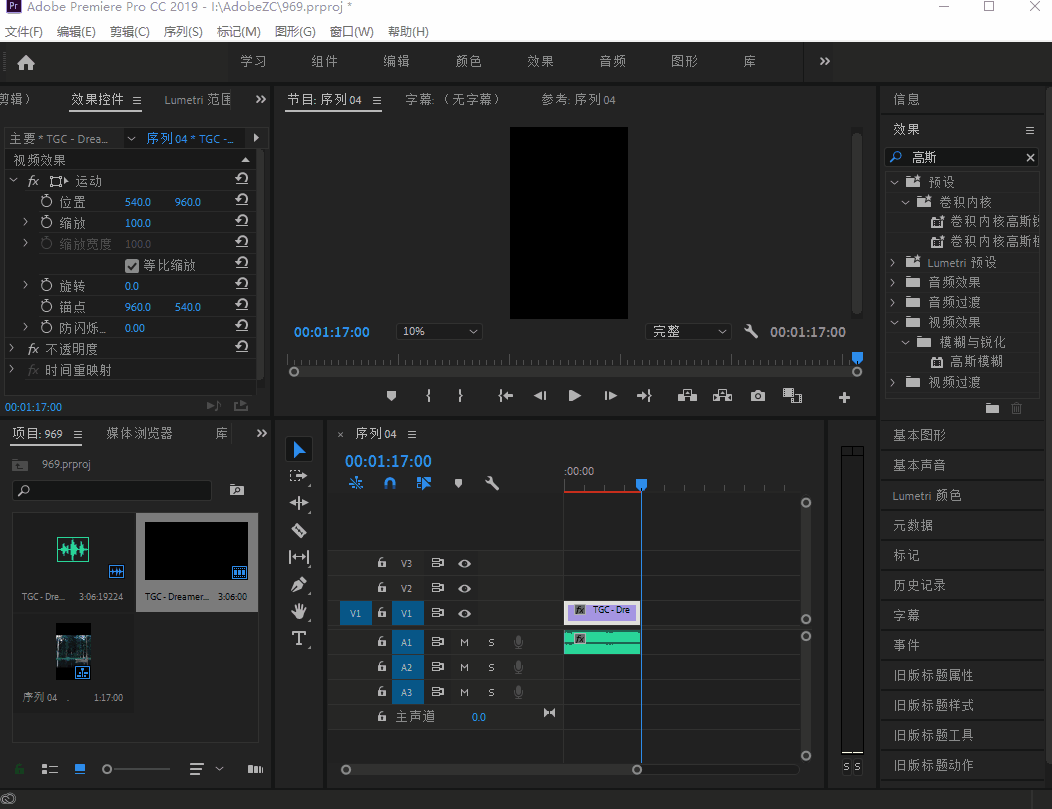Viewport: 1052px width, 809px height.
Task: Add a marker in Program monitor
Action: tap(392, 396)
